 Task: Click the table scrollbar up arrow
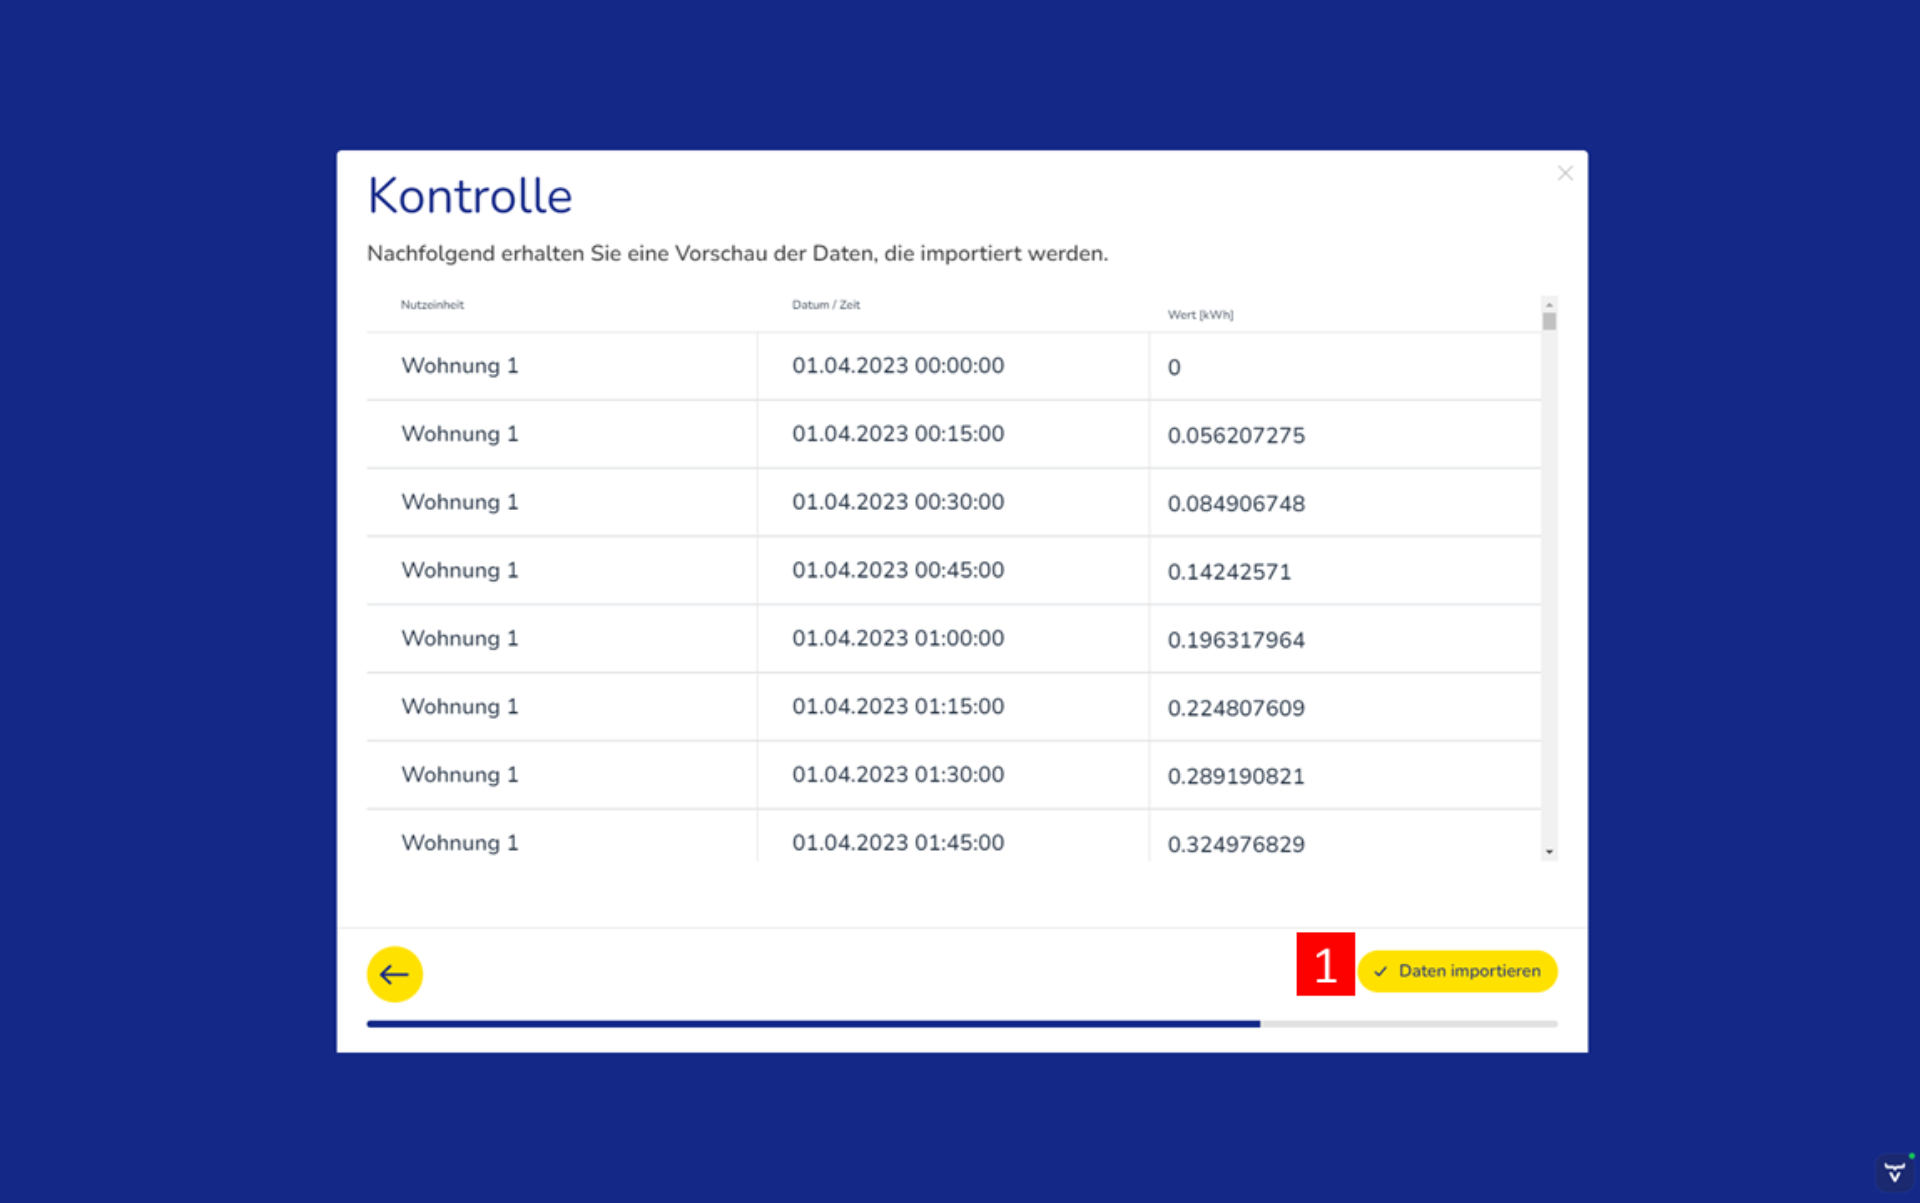point(1549,304)
